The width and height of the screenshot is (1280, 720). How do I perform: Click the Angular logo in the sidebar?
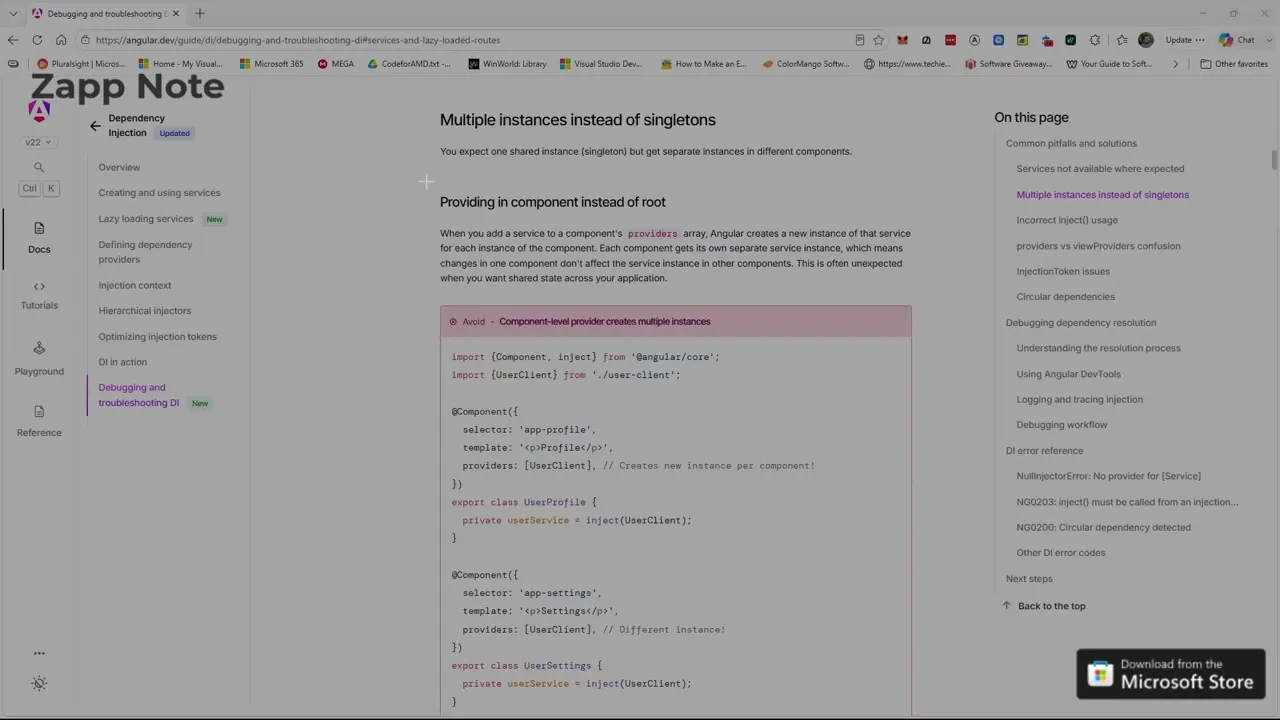click(39, 111)
